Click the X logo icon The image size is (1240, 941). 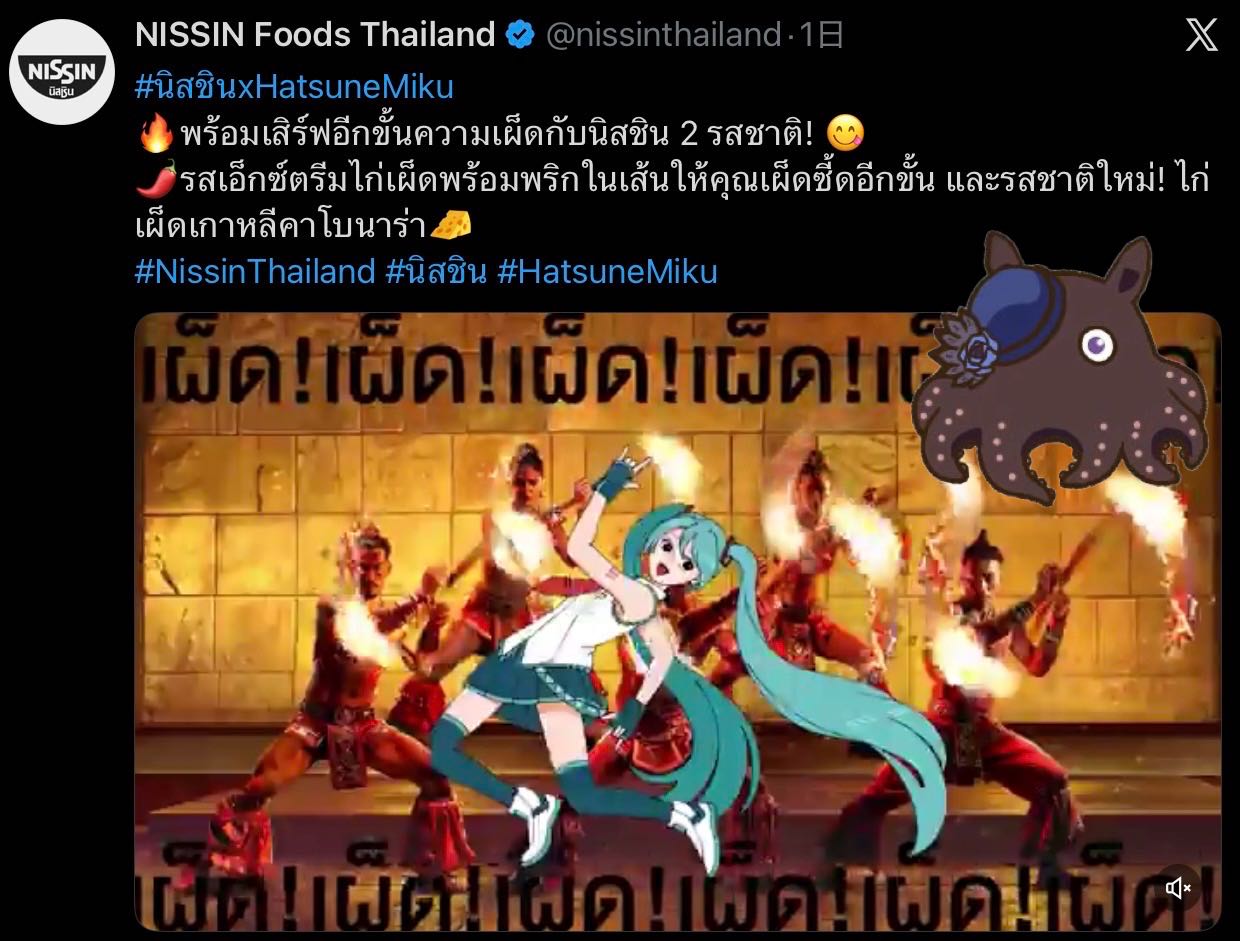click(1201, 36)
